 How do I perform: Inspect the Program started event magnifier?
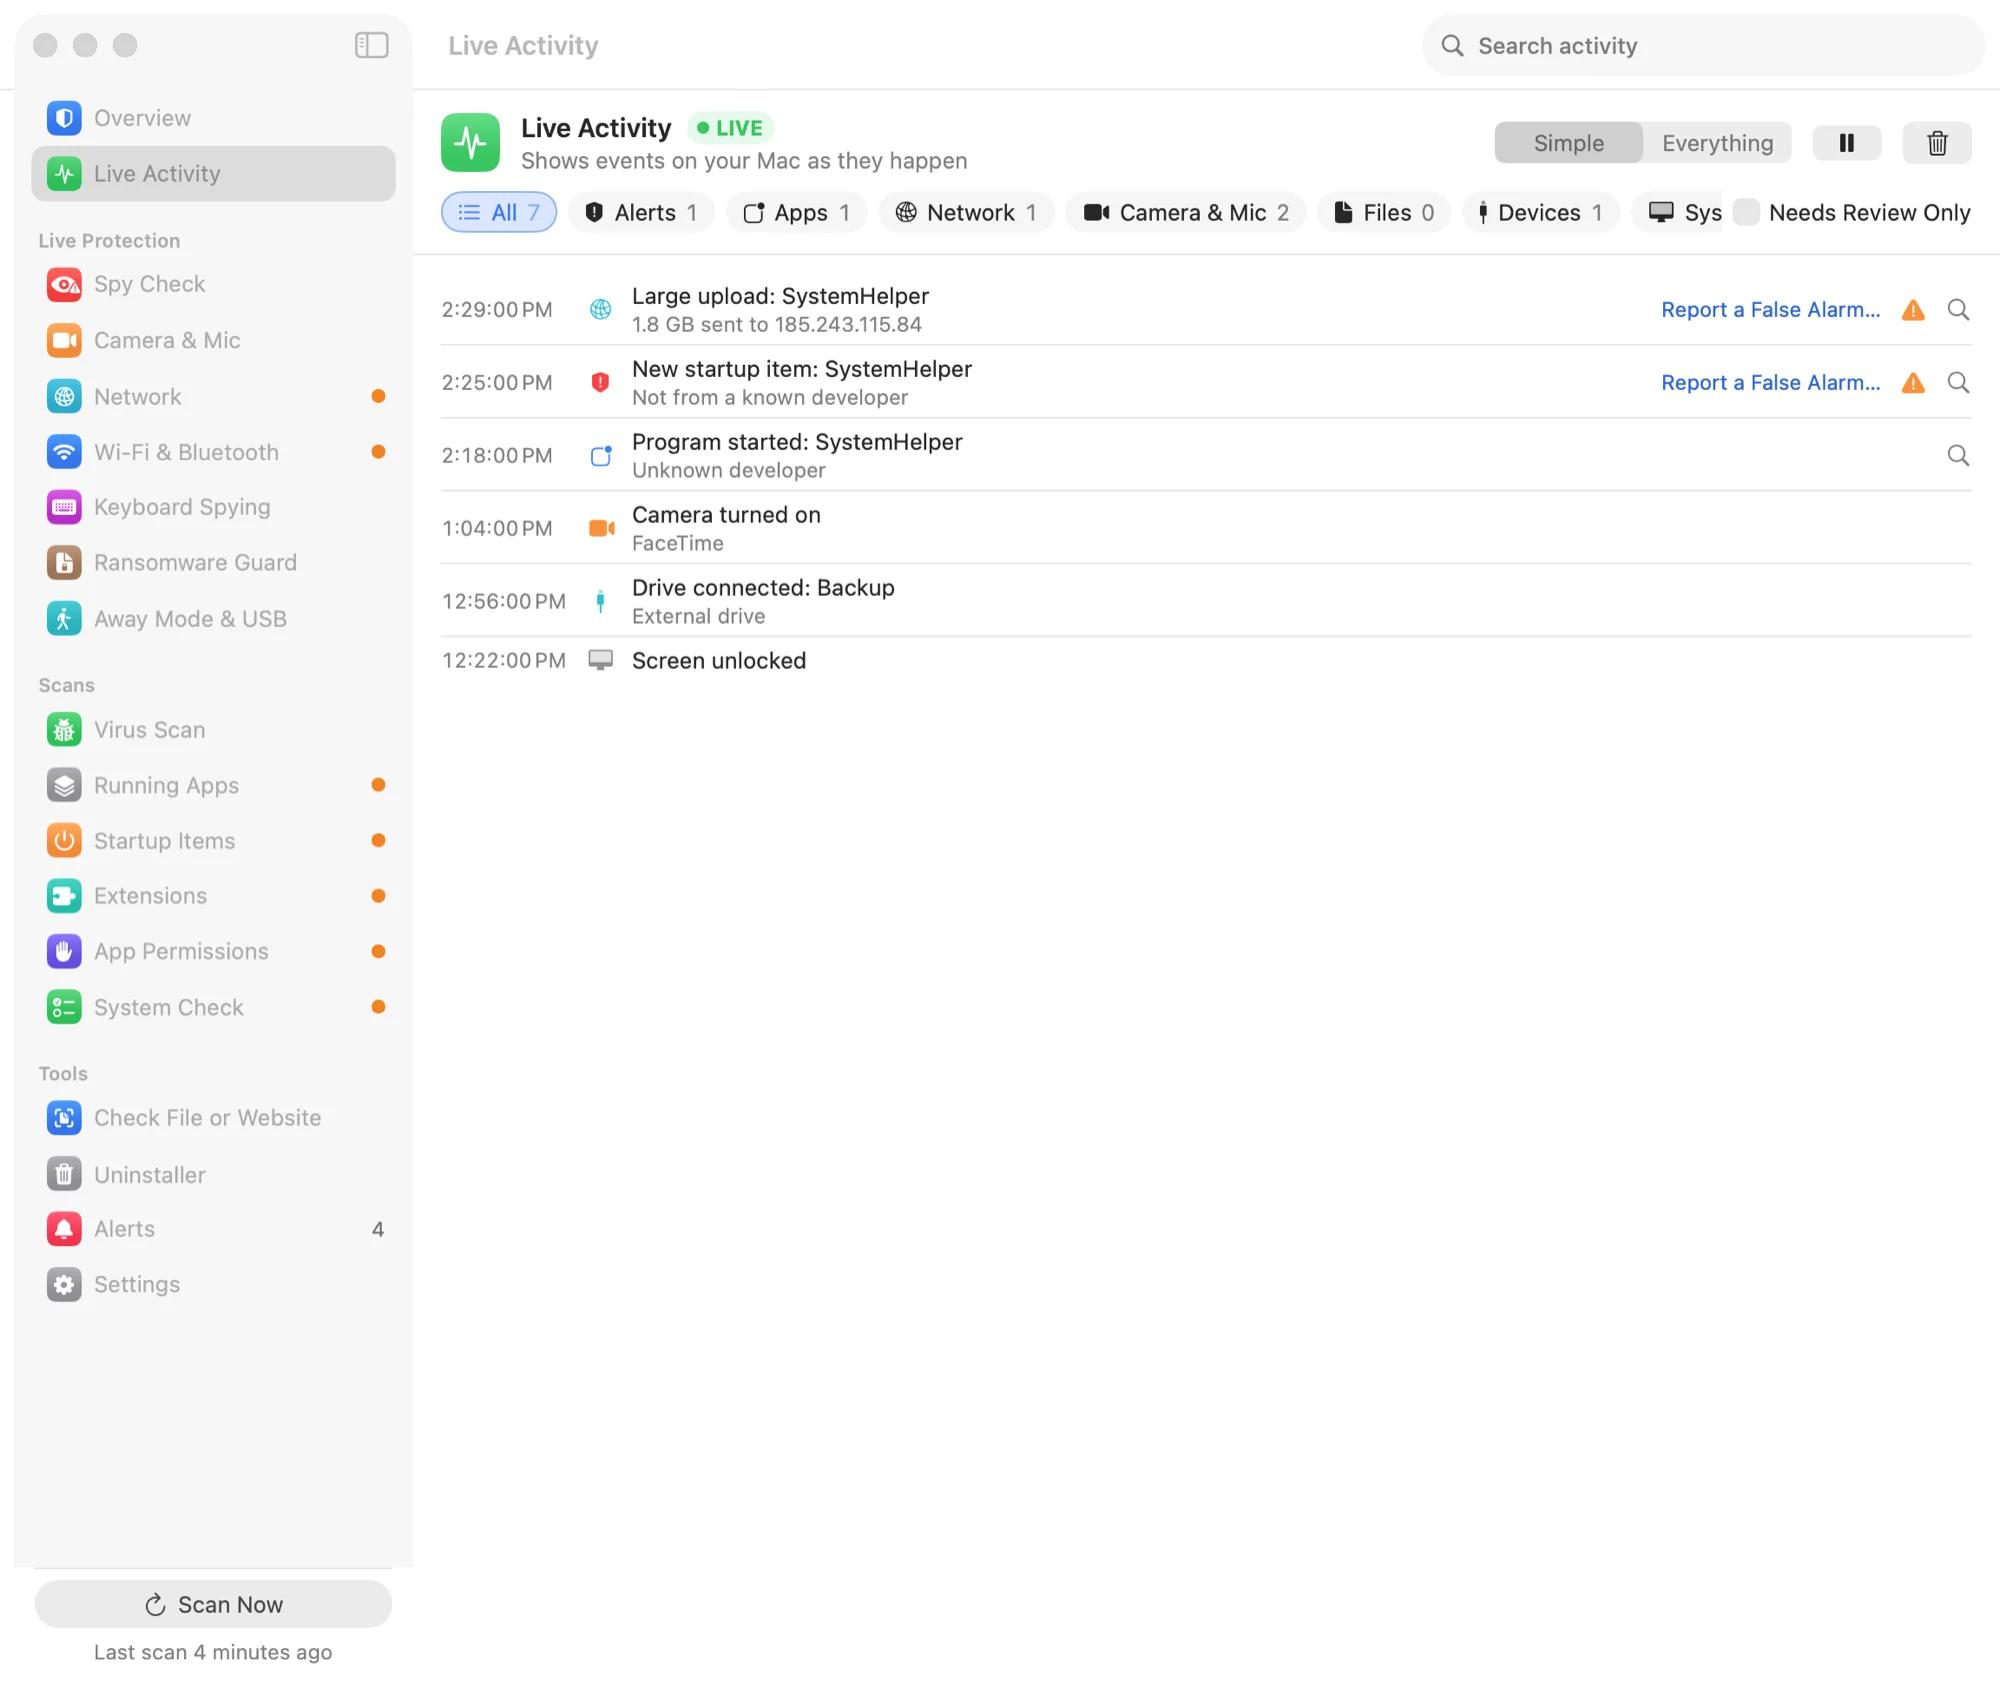[x=1958, y=456]
